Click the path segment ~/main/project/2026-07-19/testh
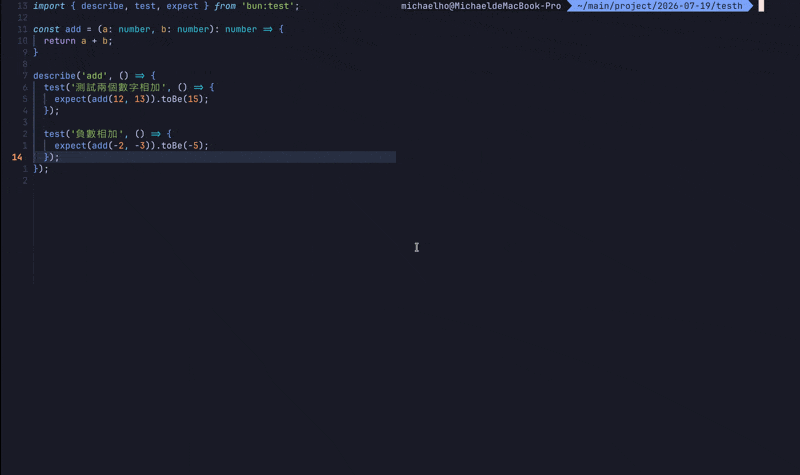 pos(660,6)
